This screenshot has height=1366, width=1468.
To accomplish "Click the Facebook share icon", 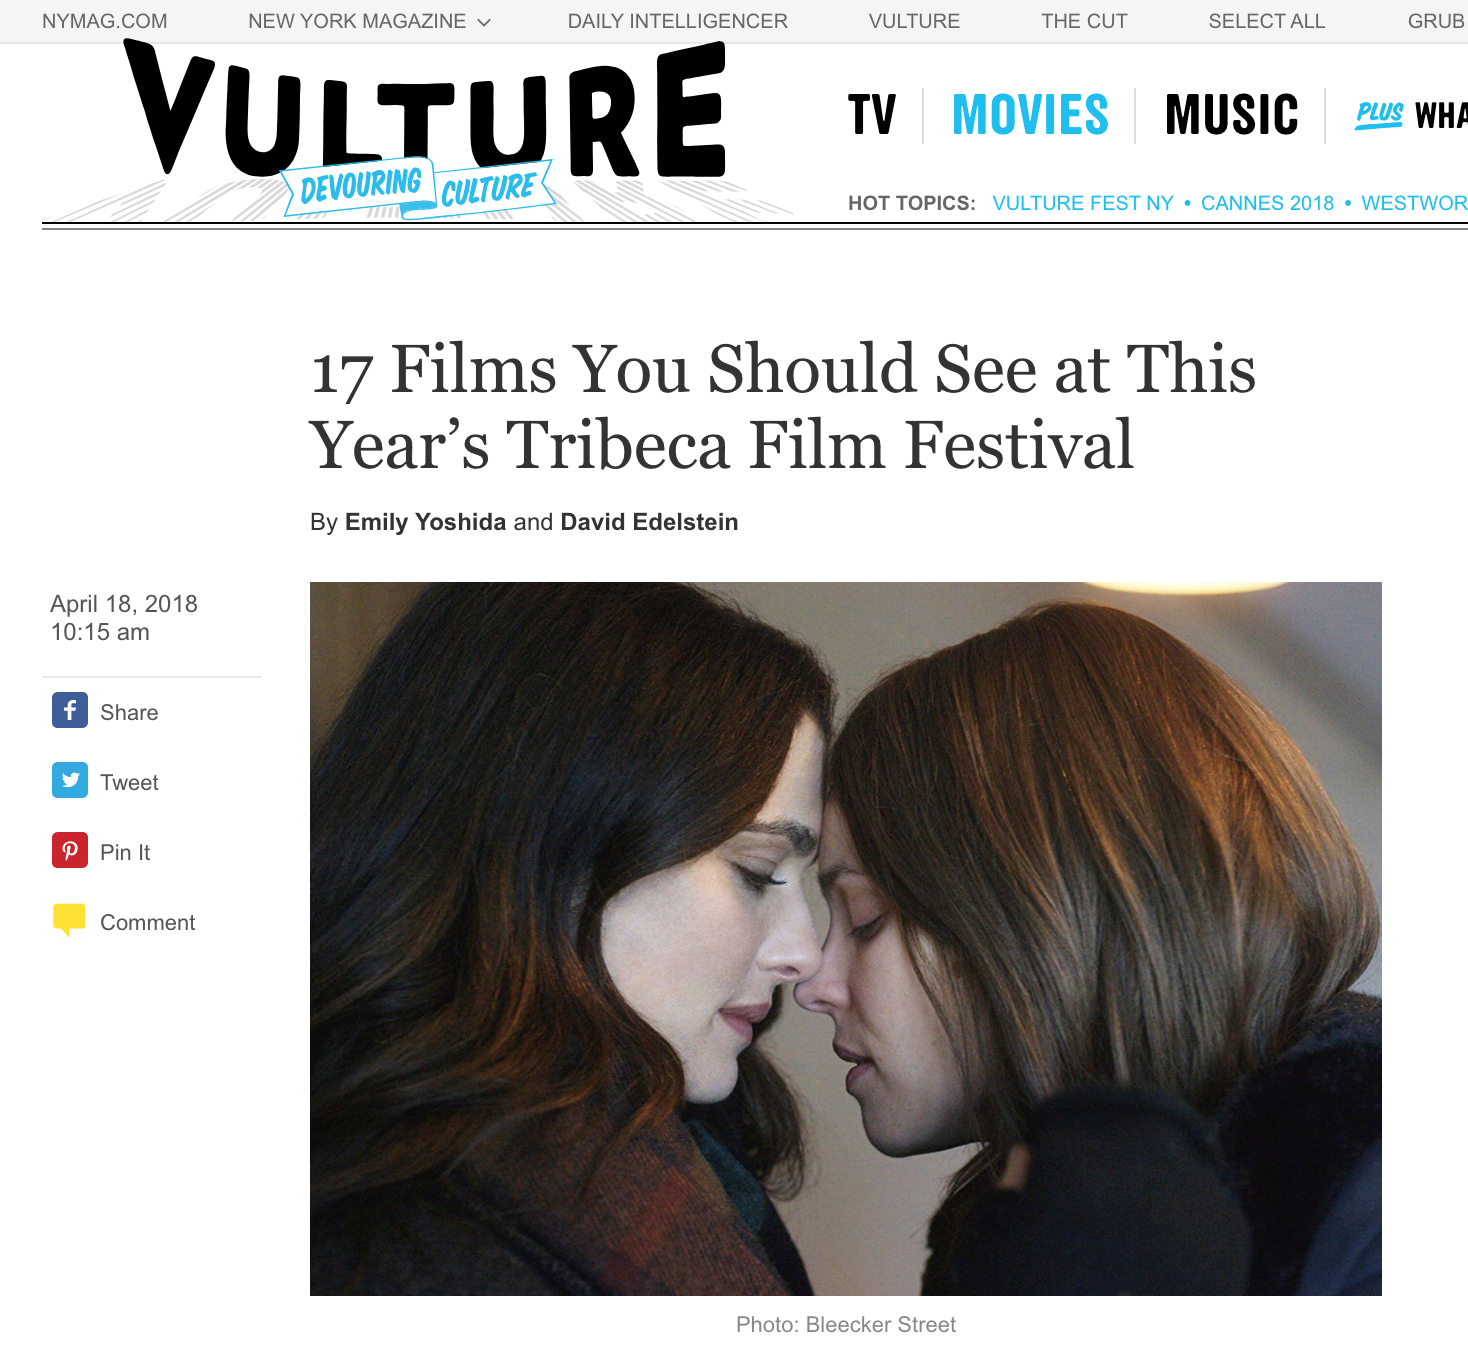I will pyautogui.click(x=70, y=711).
